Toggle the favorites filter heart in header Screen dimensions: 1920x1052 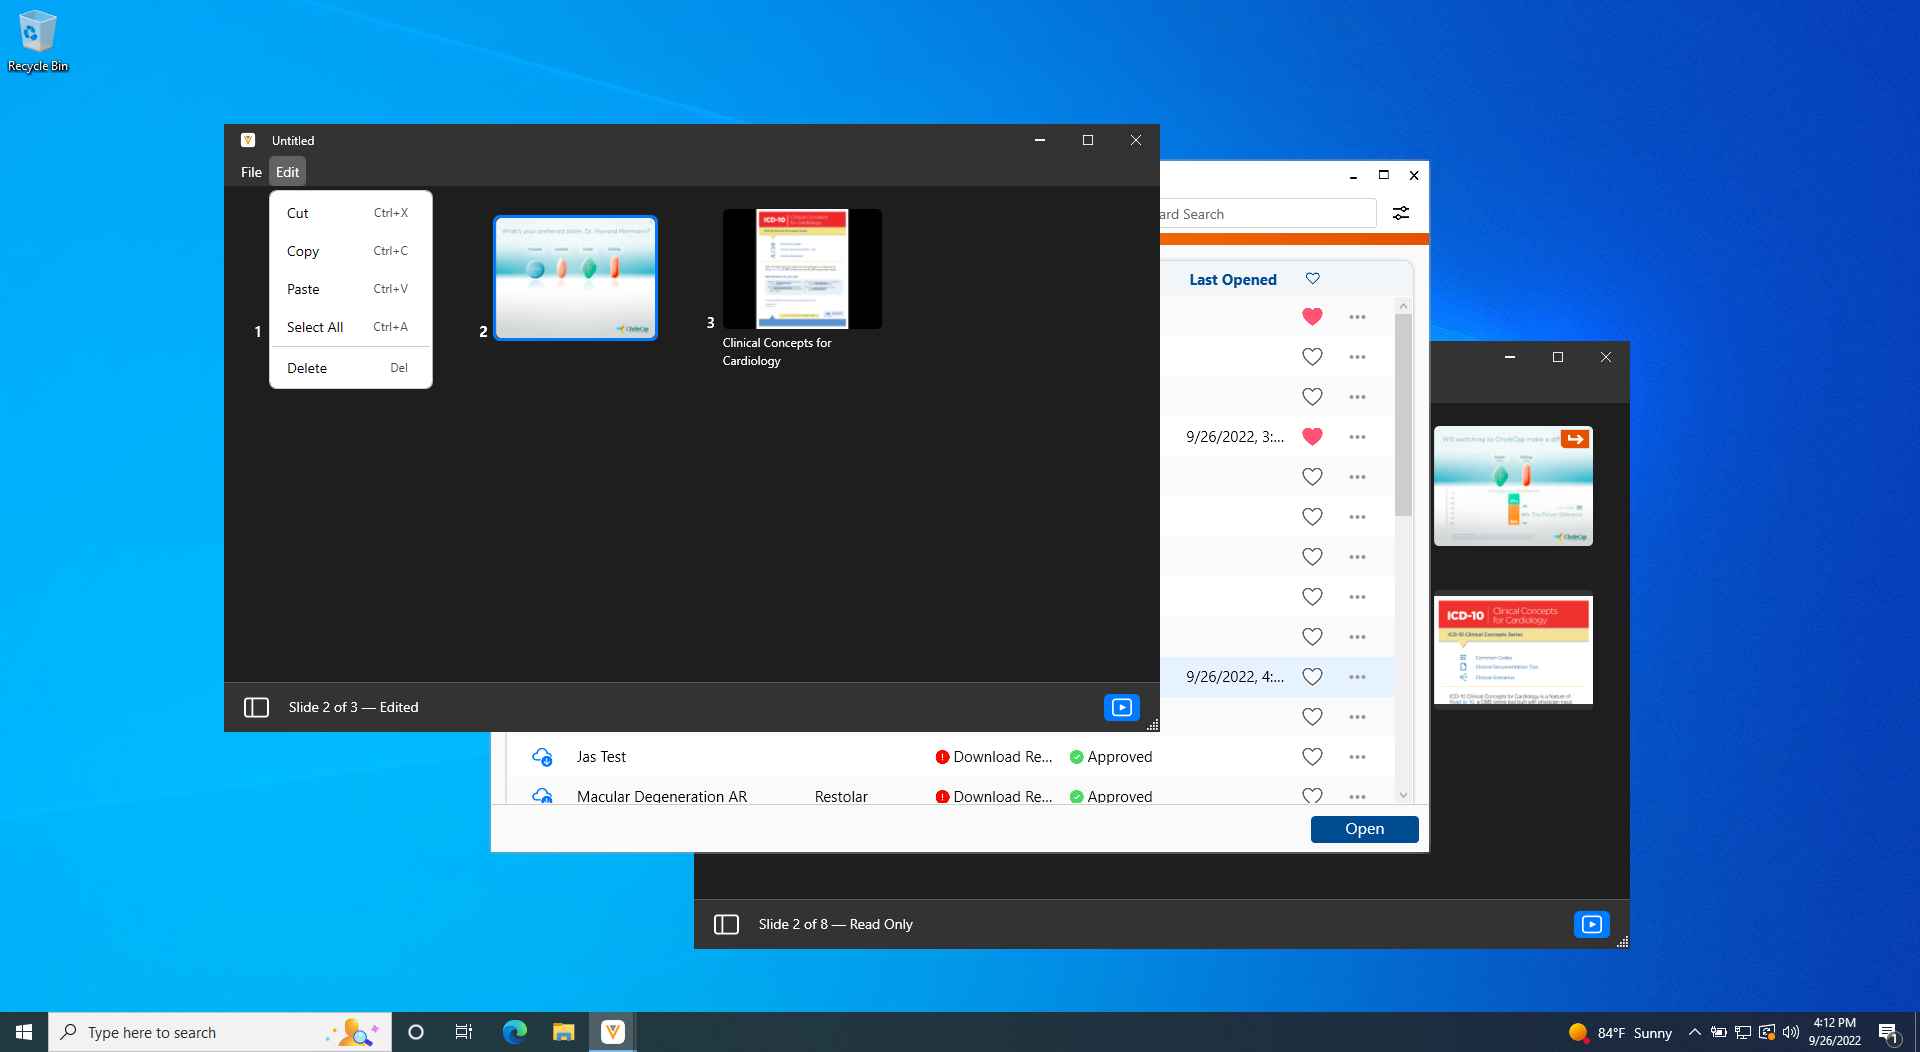click(1312, 279)
